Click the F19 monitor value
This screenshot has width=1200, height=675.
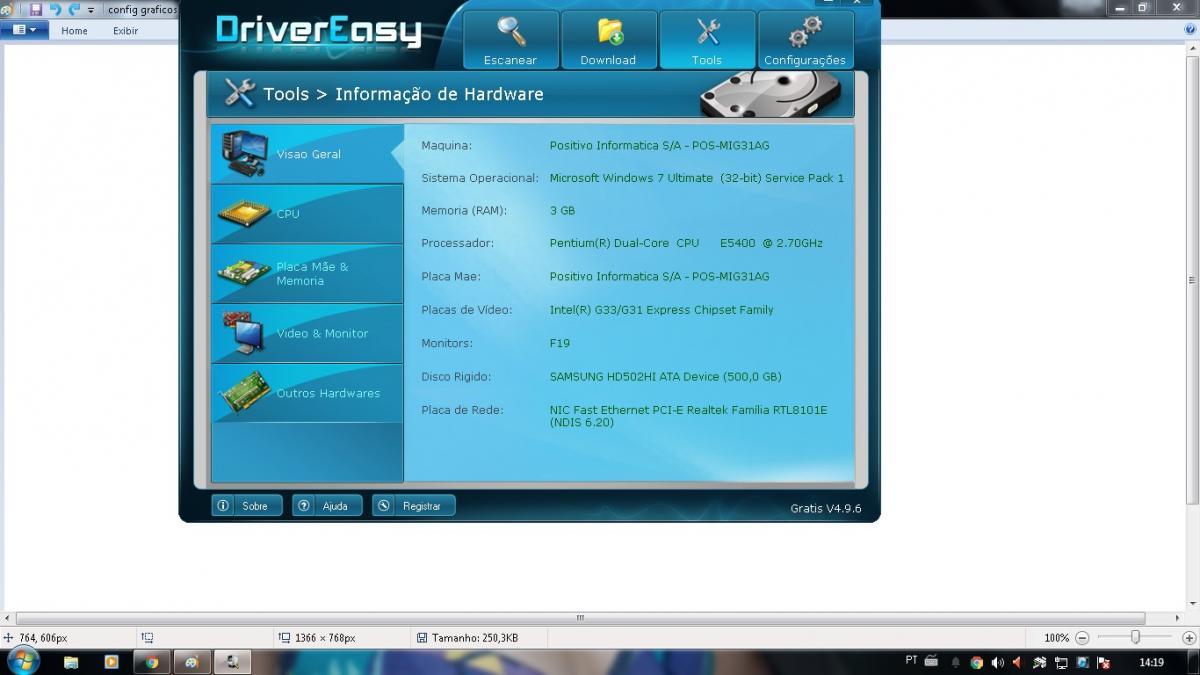tap(560, 343)
